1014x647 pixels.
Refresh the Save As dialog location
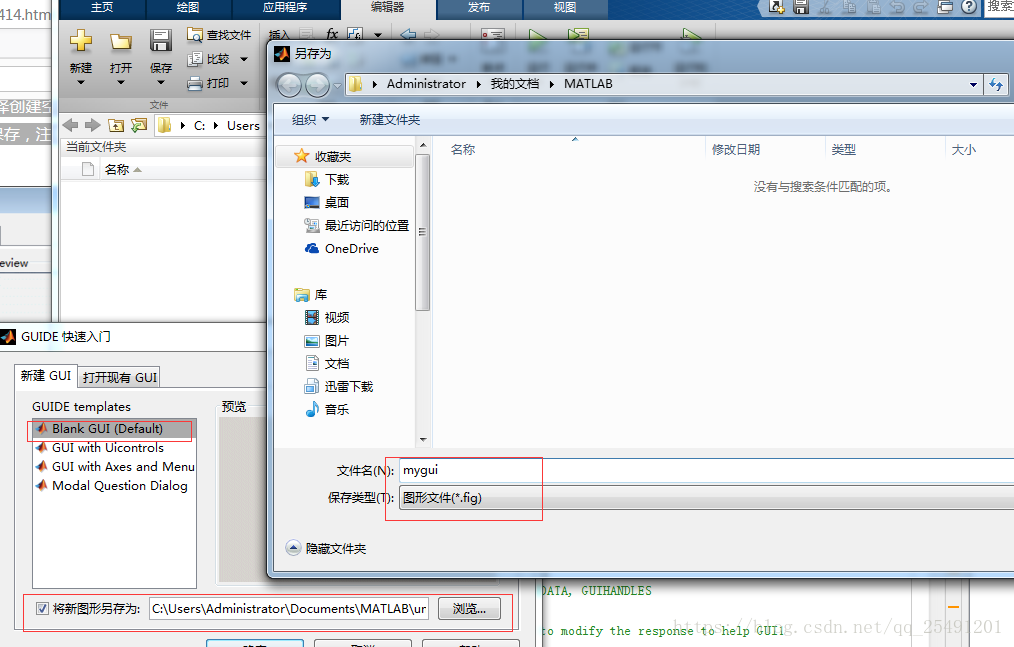(x=996, y=84)
